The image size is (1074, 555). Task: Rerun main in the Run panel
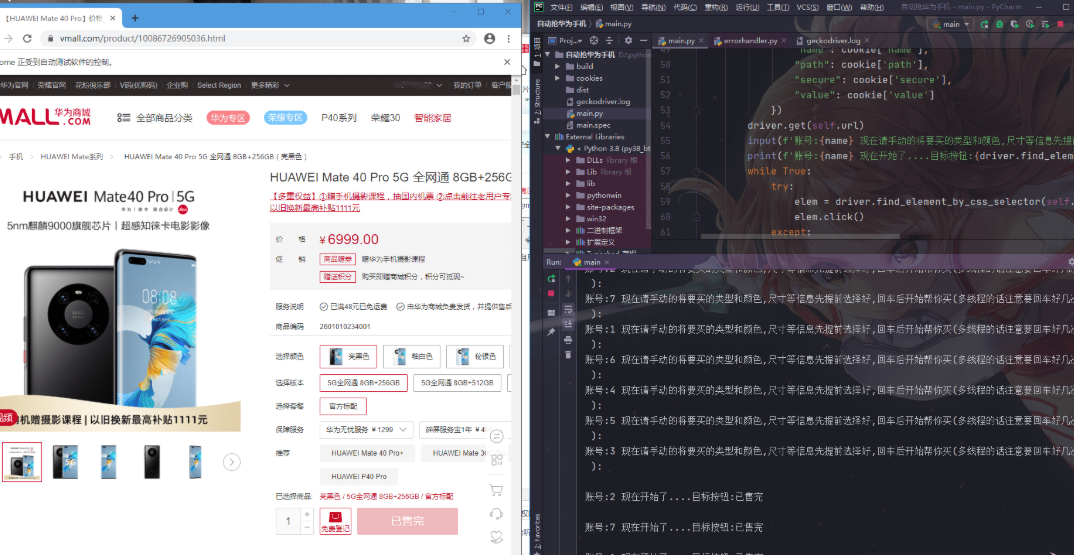click(551, 279)
